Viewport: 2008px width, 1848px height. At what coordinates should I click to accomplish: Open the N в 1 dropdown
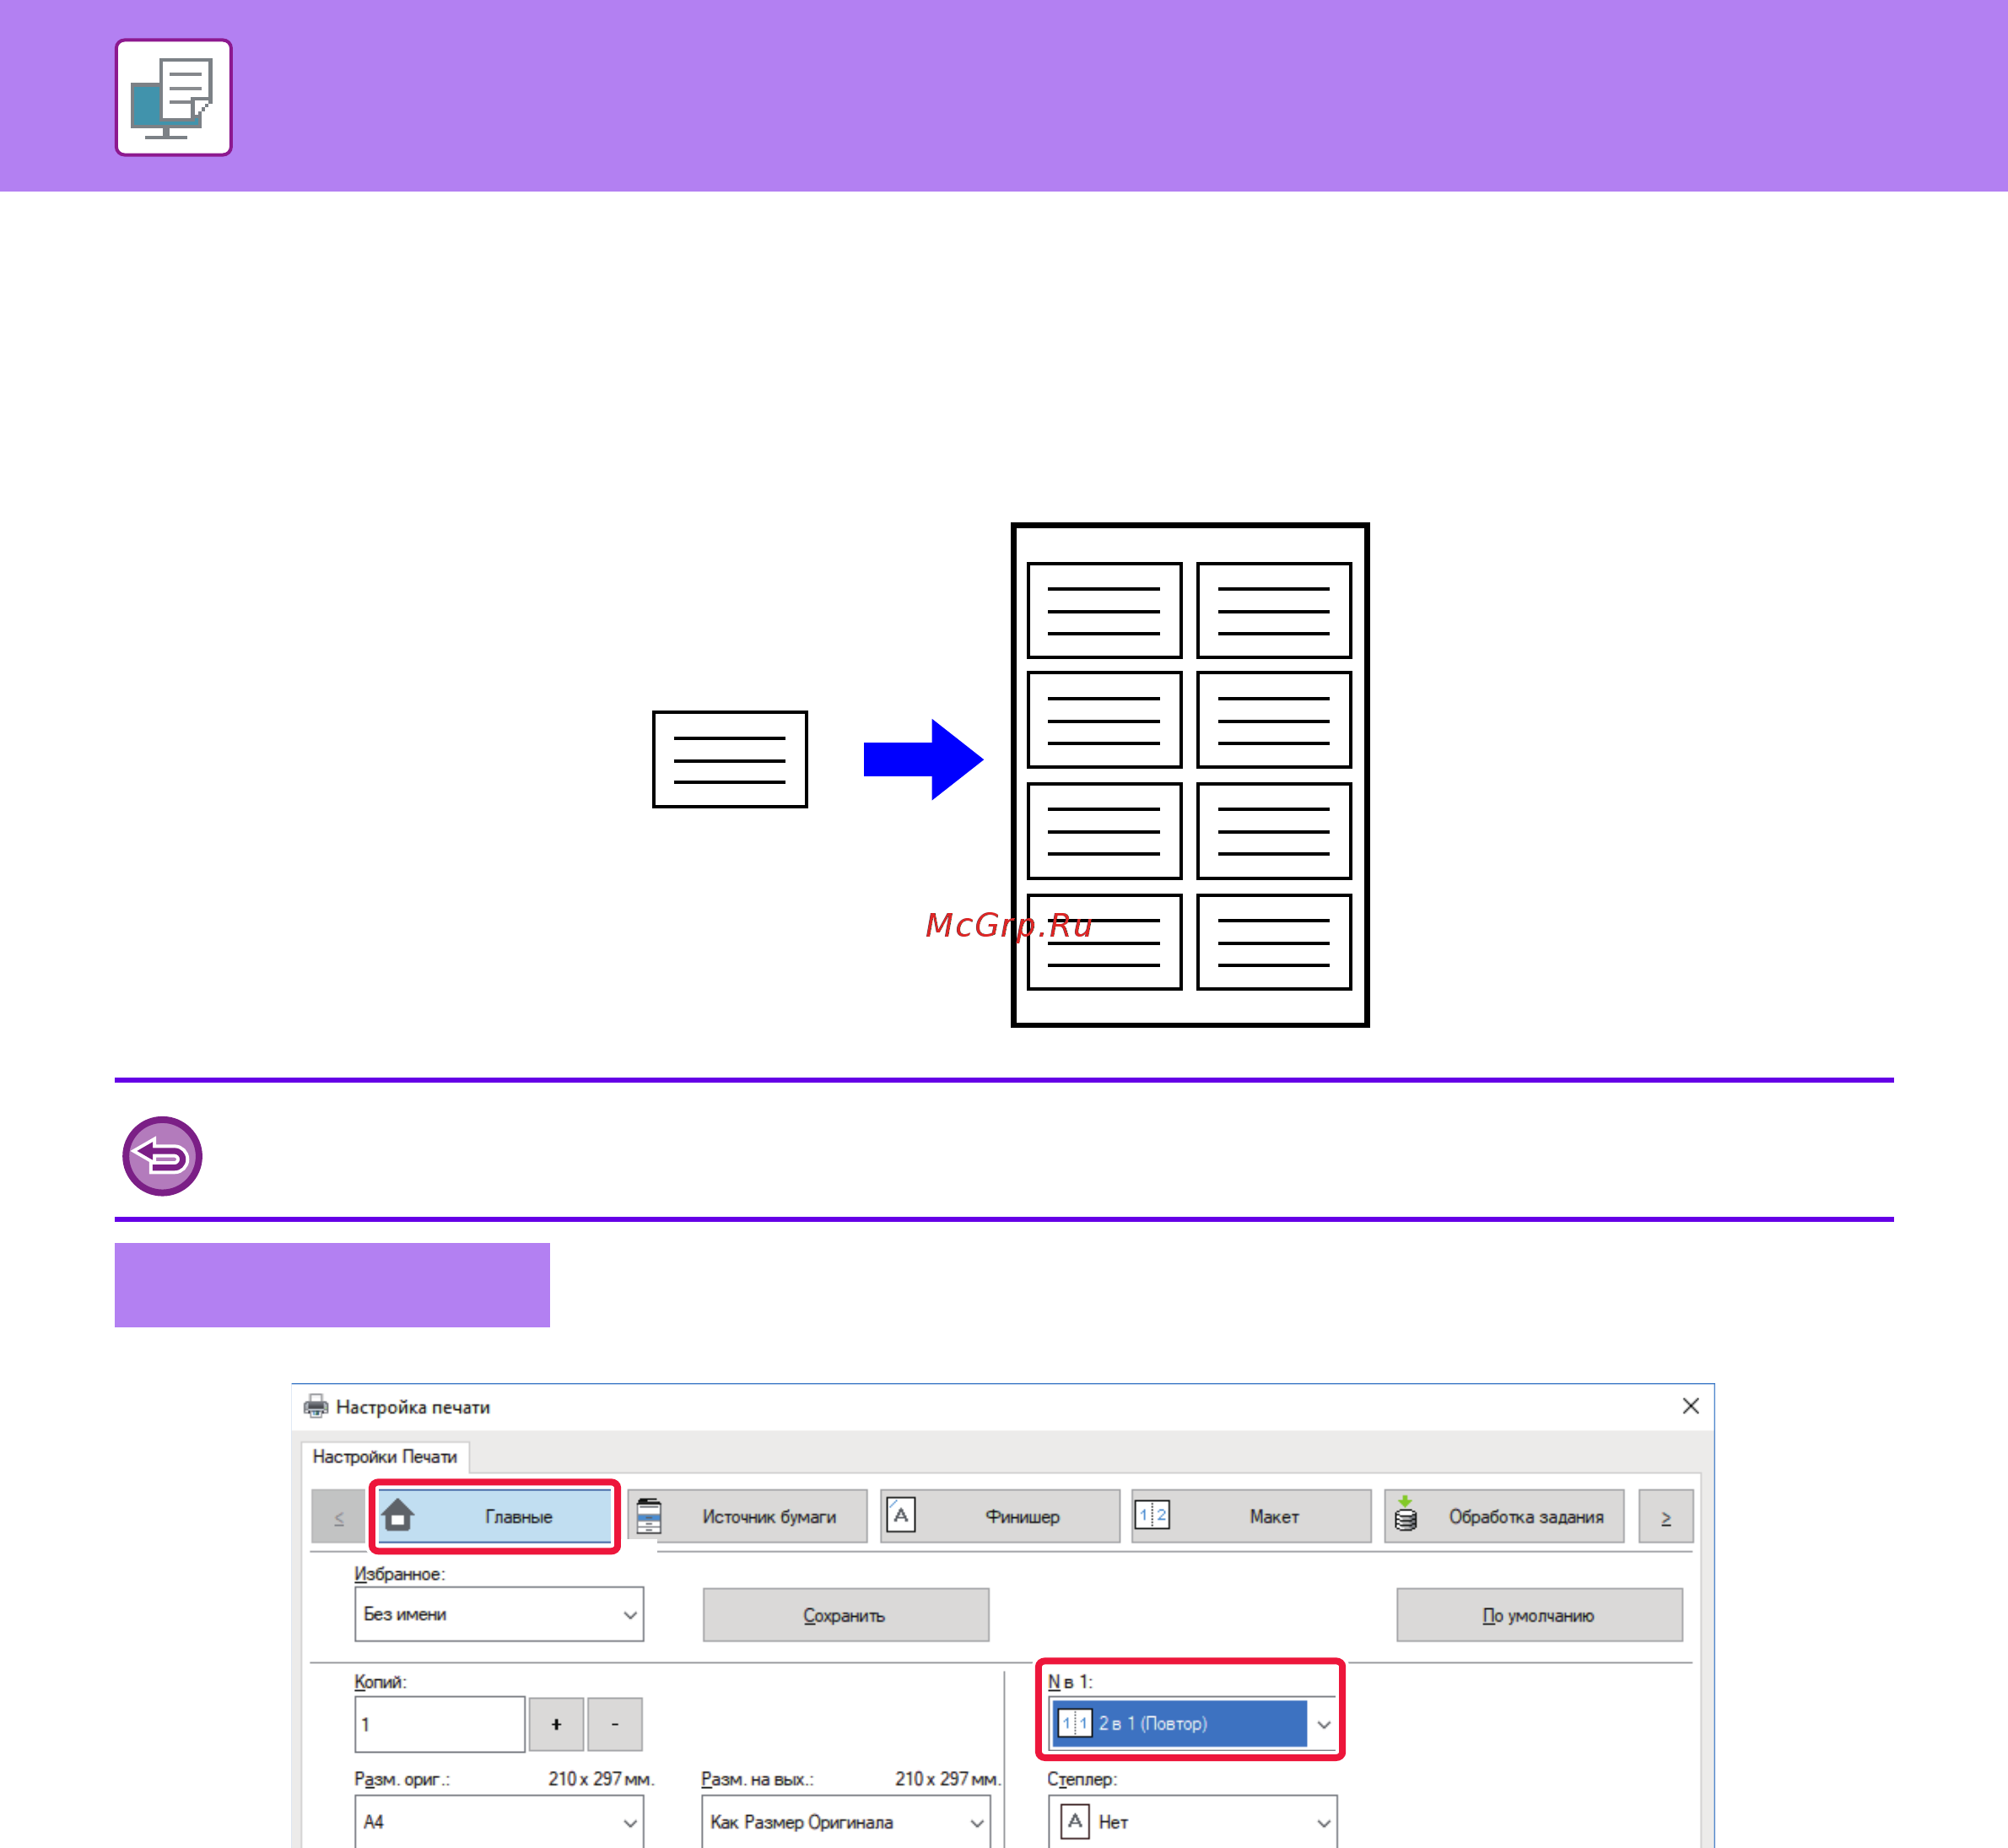tap(1192, 1723)
